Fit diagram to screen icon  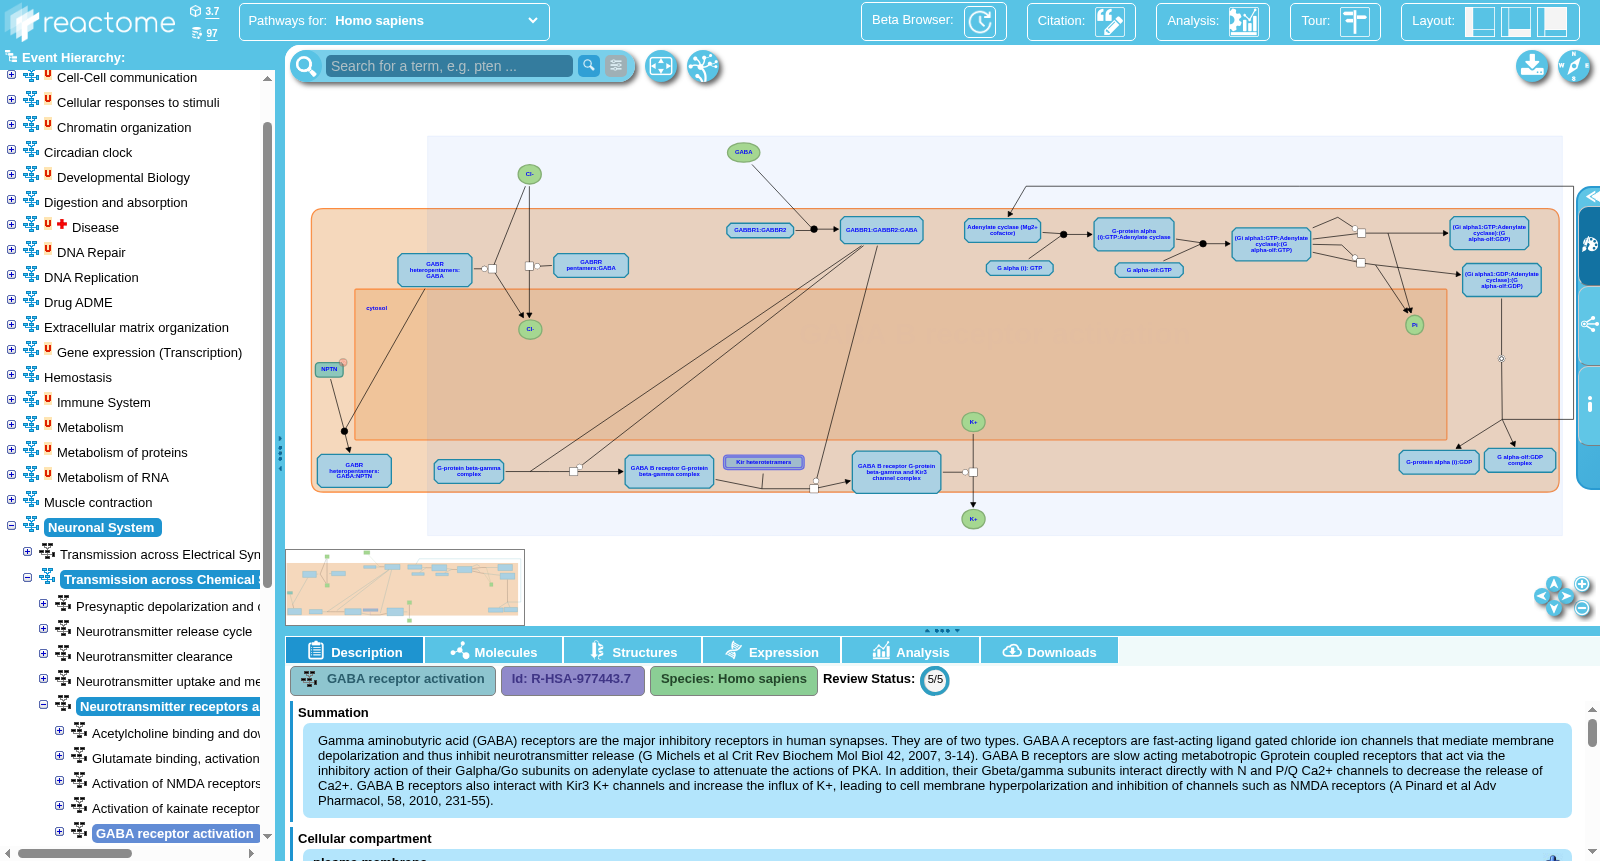pyautogui.click(x=661, y=66)
